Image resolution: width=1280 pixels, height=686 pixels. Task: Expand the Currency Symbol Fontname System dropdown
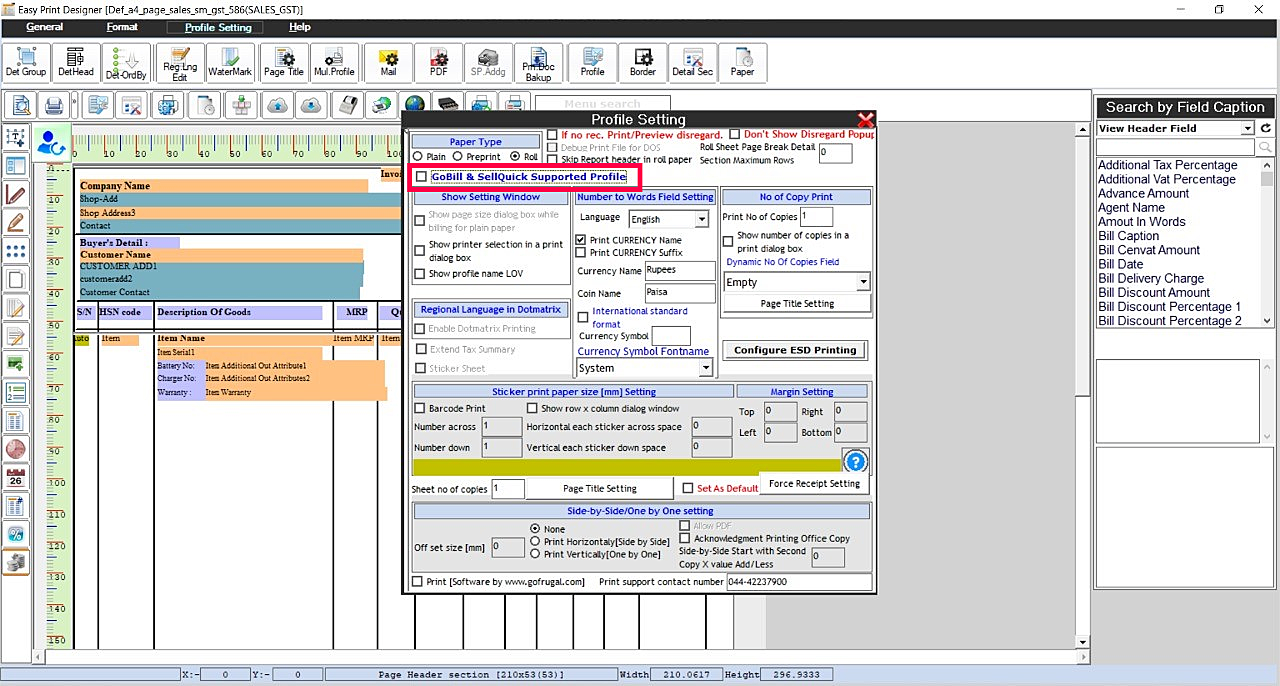click(x=705, y=368)
